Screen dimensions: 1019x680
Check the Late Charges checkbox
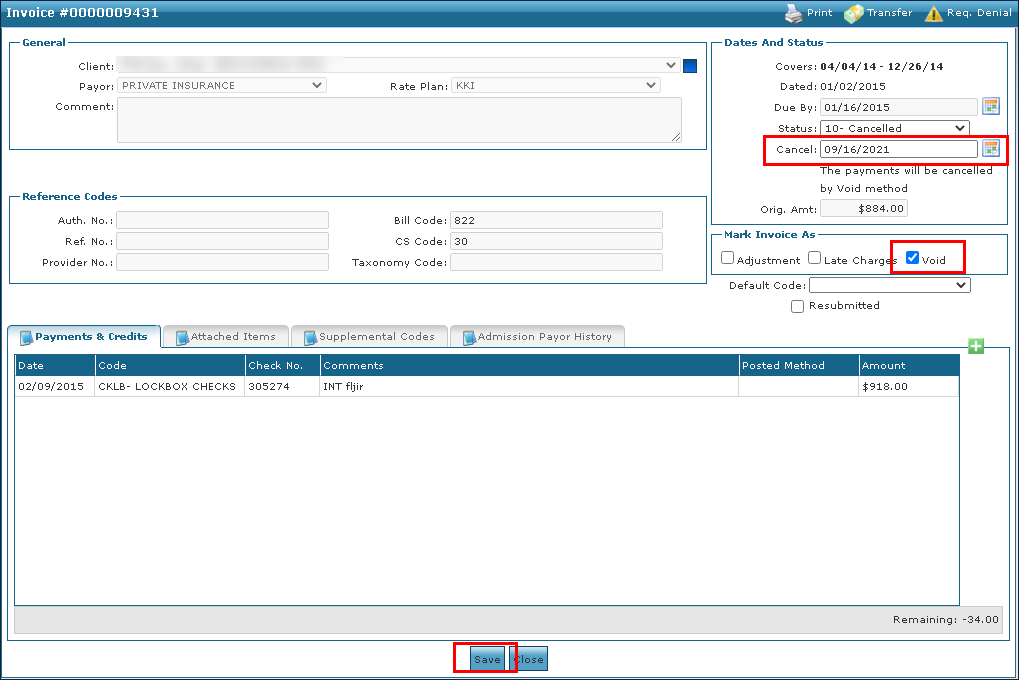point(815,258)
